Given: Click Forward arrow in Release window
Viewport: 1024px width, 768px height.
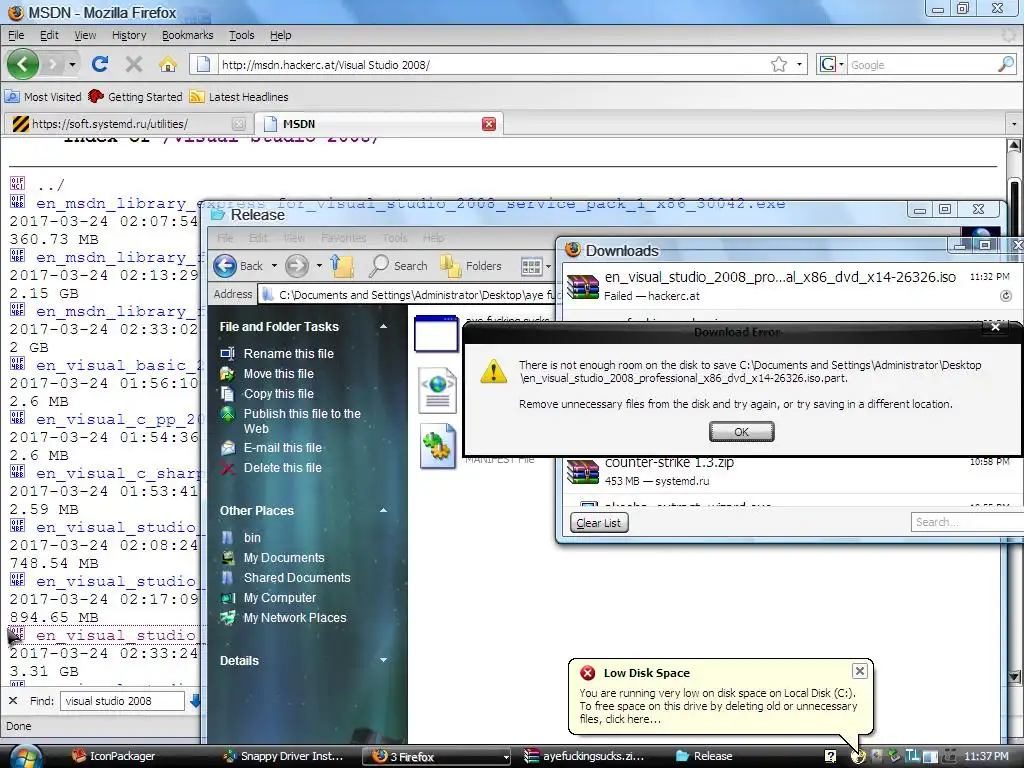Looking at the screenshot, I should [x=296, y=266].
